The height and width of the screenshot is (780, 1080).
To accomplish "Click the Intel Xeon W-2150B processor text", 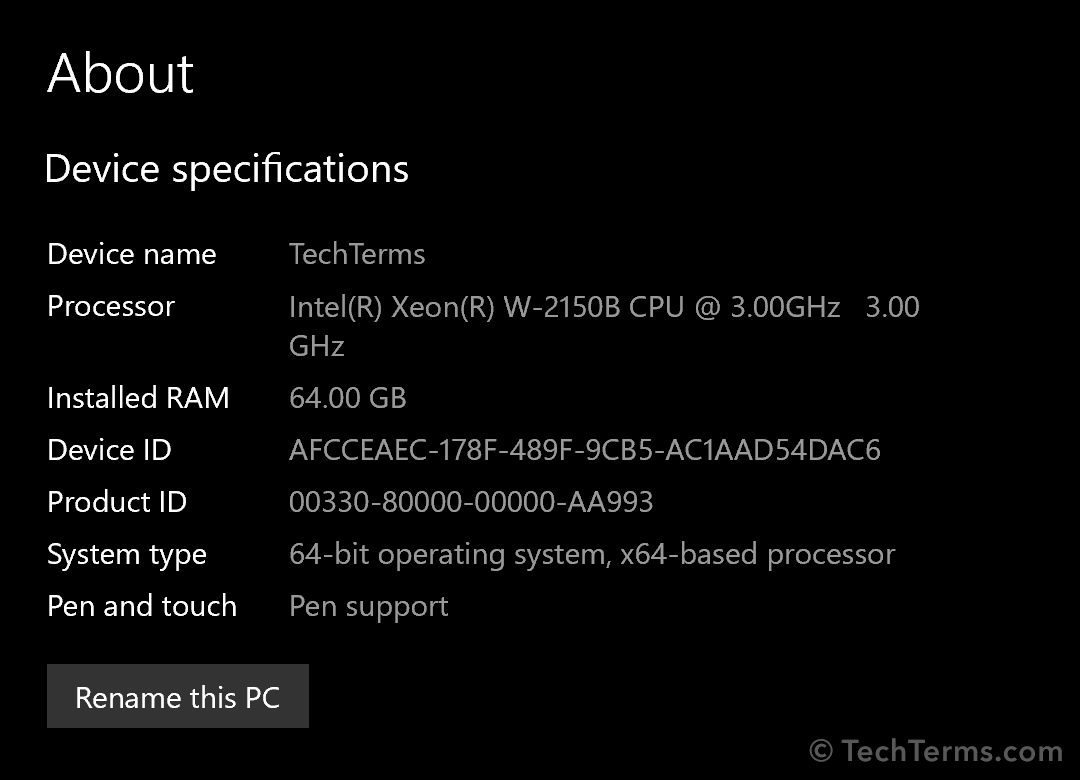I will point(564,306).
